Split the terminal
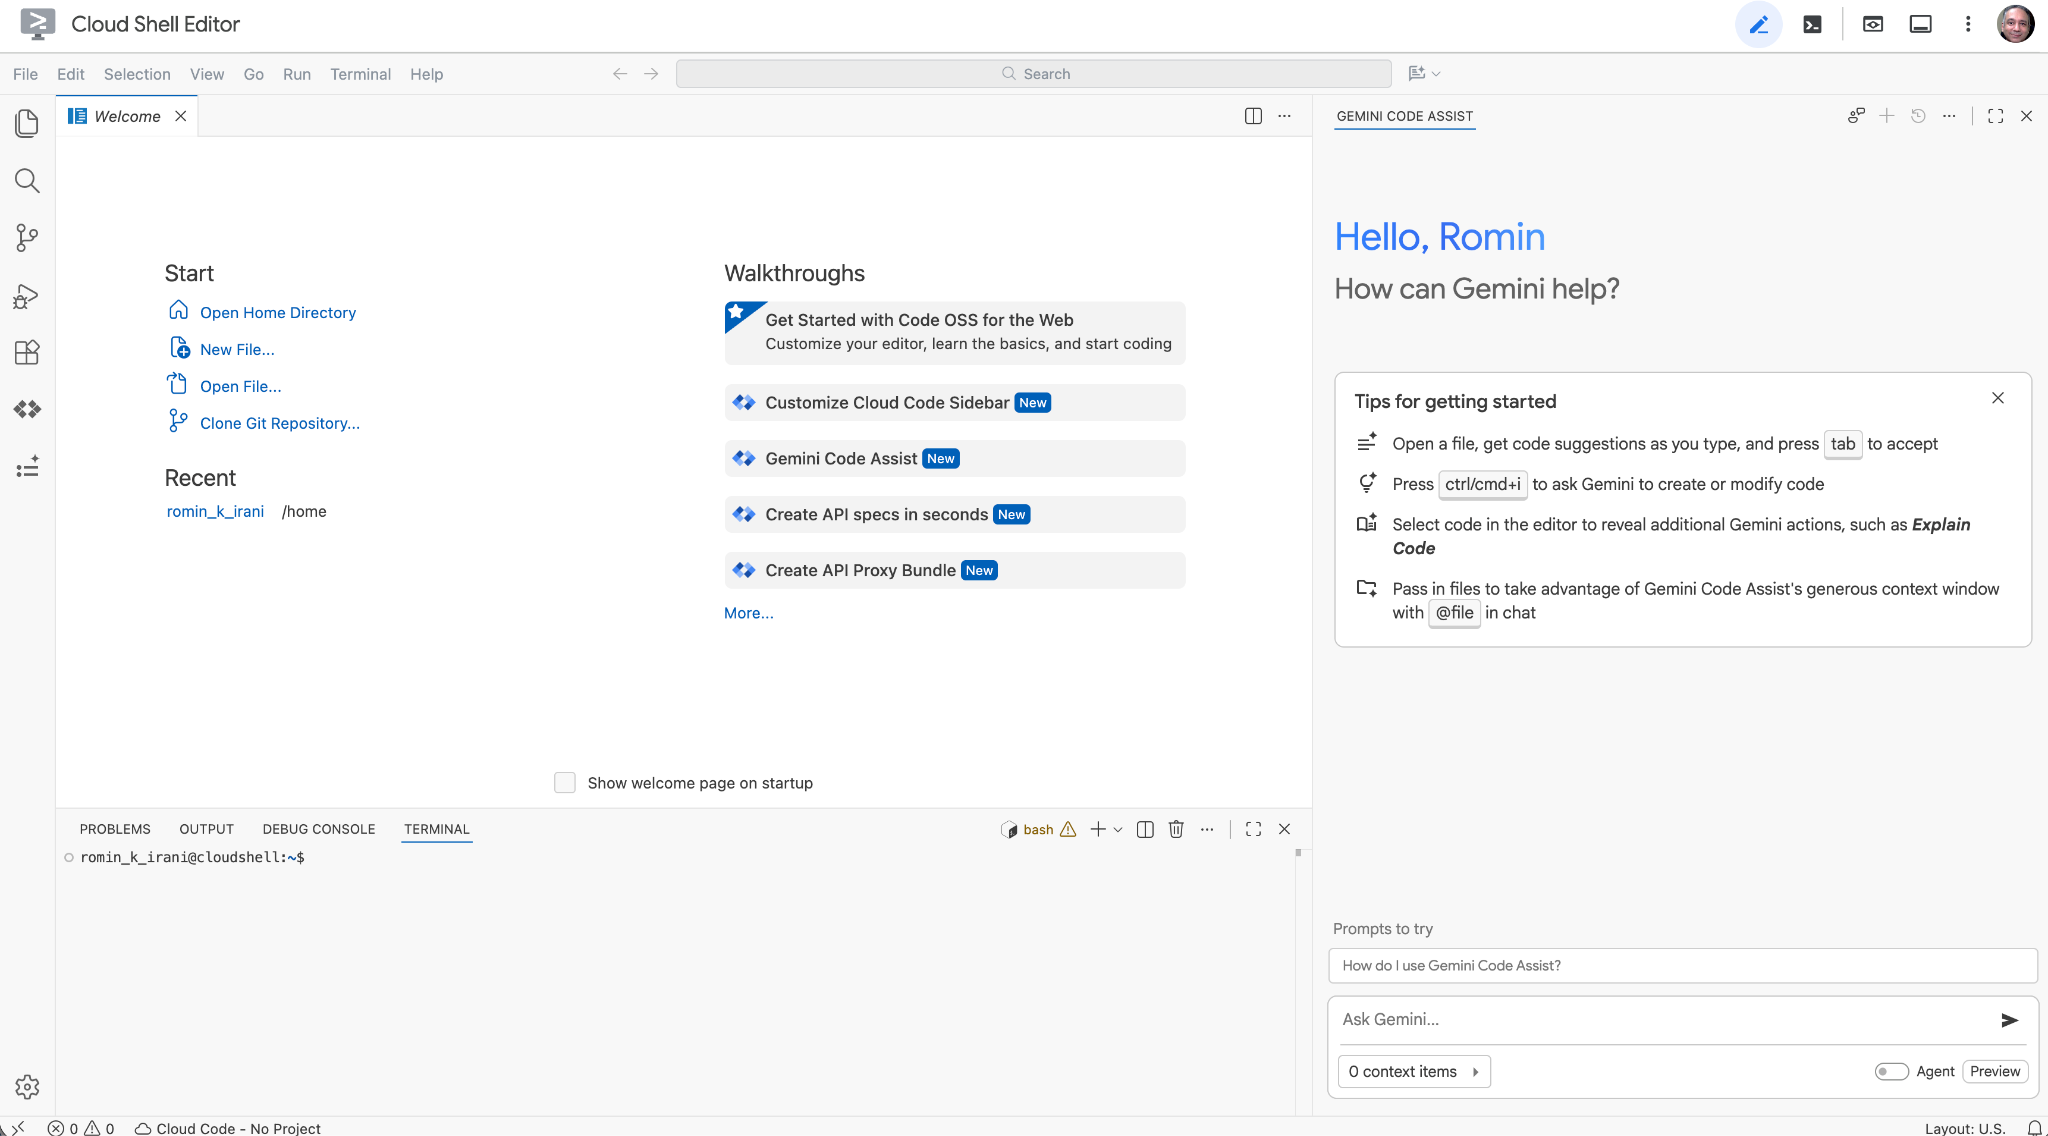 point(1146,829)
